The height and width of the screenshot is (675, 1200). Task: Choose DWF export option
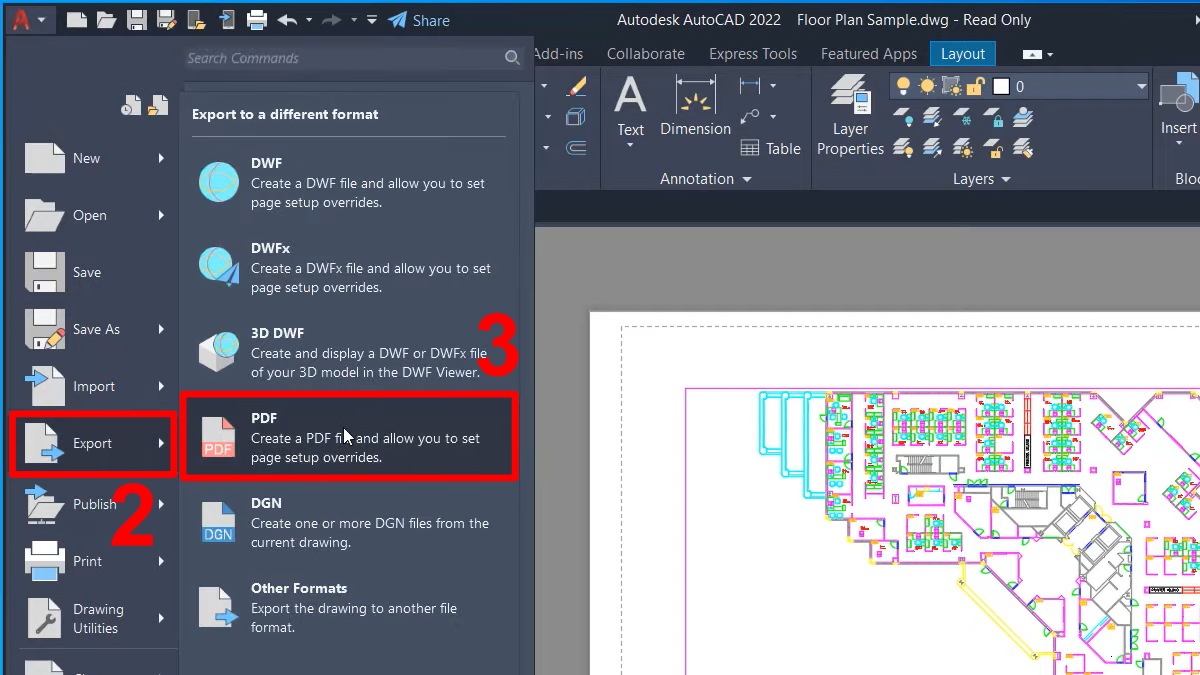tap(350, 182)
